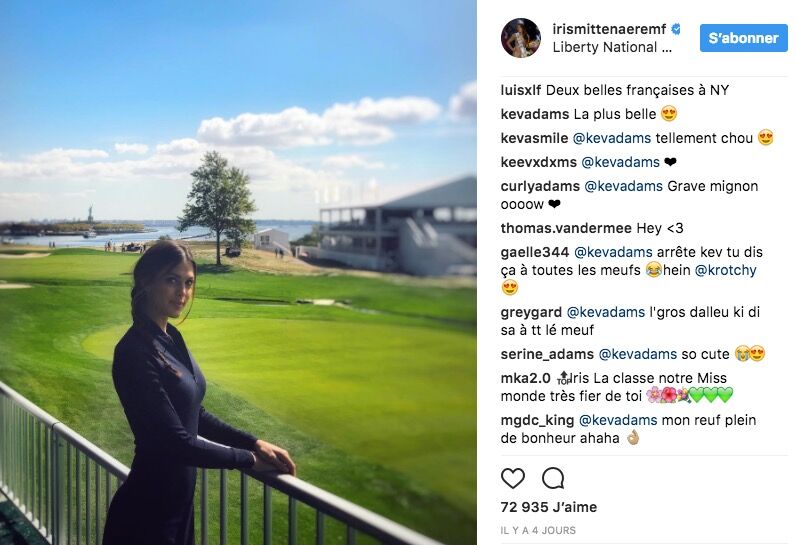
Task: Open the curlyadams commenter profile
Action: (540, 186)
